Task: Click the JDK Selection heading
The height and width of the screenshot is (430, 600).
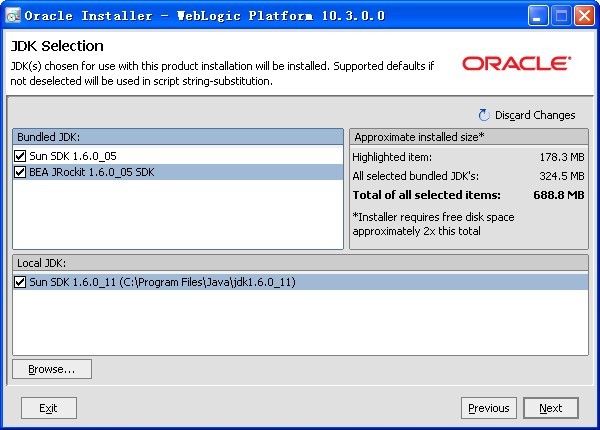Action: [57, 46]
